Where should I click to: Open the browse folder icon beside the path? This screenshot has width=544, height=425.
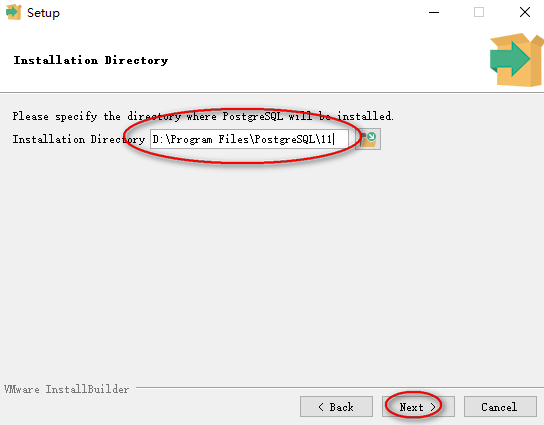click(x=368, y=139)
